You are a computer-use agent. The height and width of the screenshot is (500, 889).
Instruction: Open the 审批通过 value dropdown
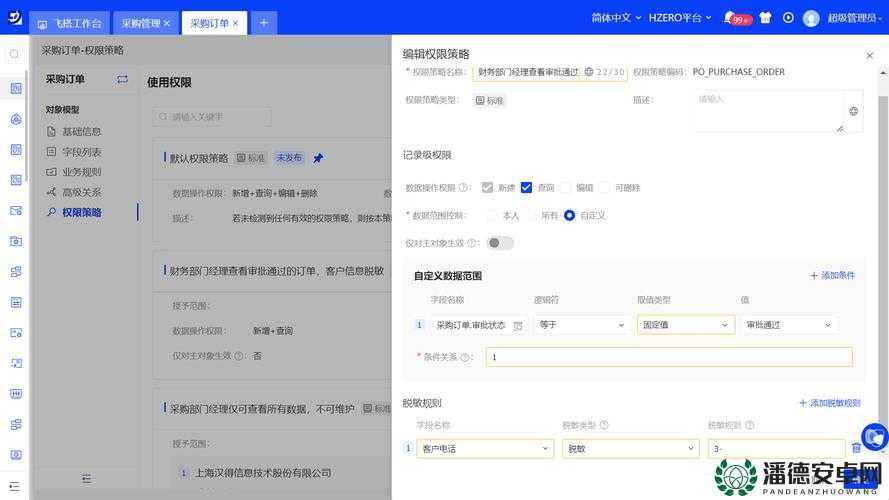pyautogui.click(x=789, y=325)
